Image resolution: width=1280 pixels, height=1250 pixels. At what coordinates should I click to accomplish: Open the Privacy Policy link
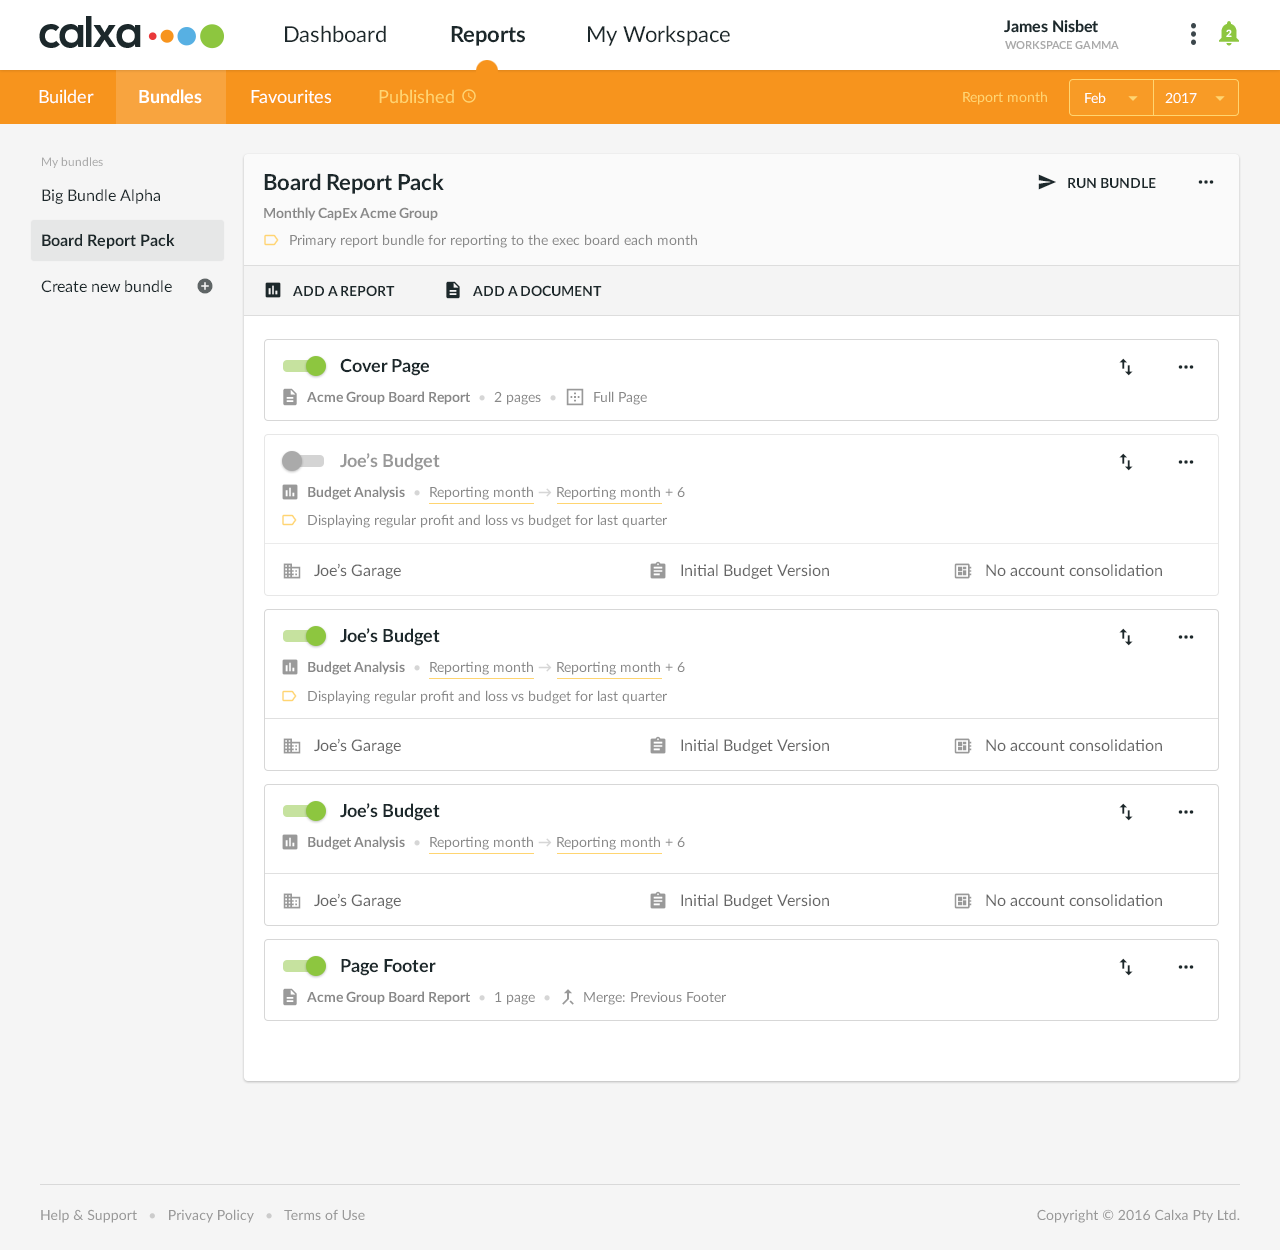pyautogui.click(x=211, y=1215)
